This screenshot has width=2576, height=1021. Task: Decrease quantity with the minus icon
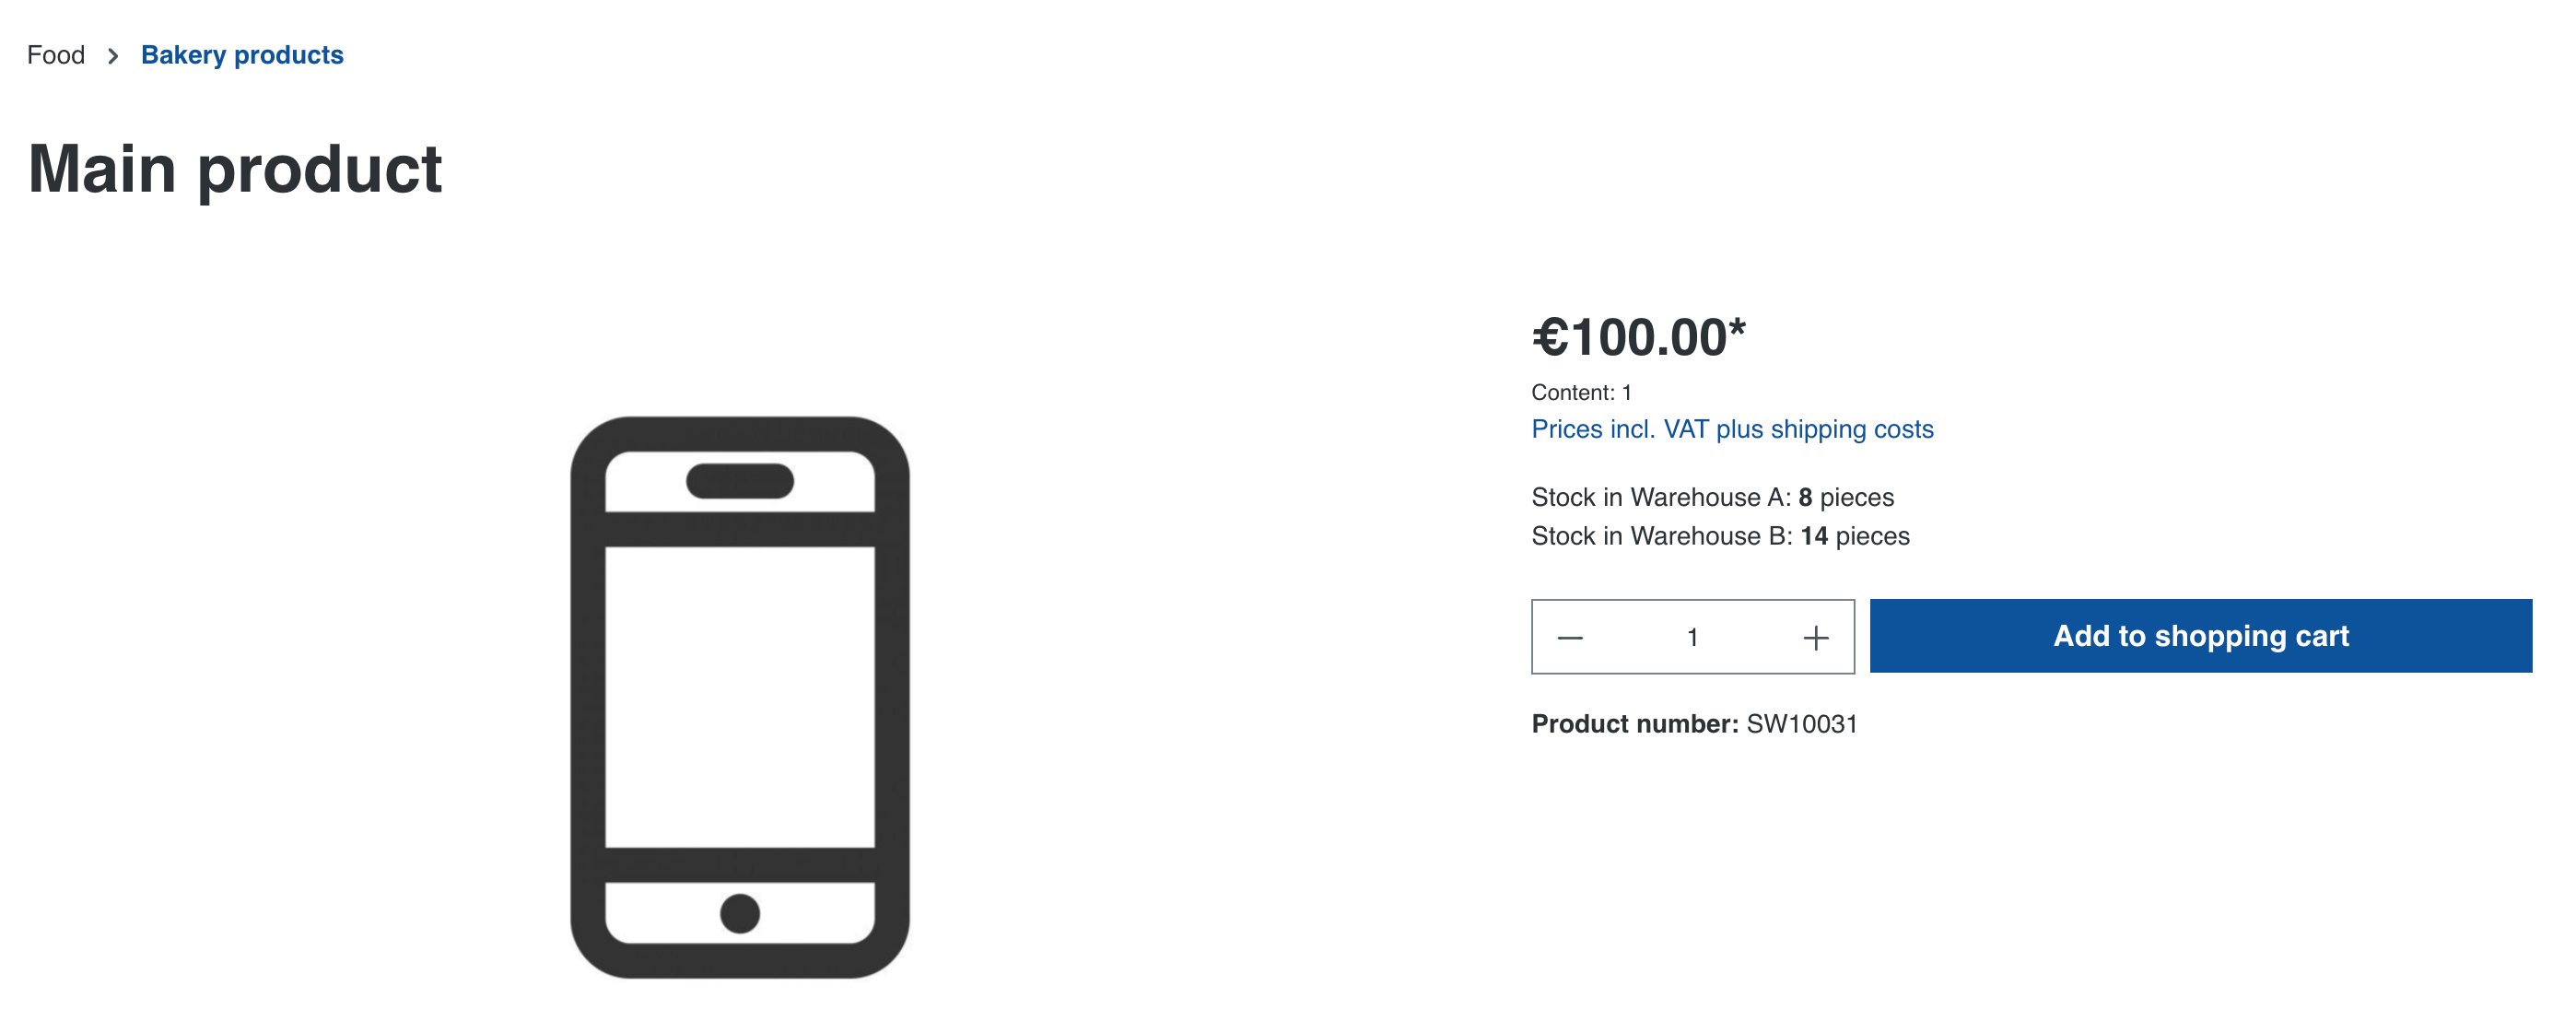(1570, 637)
